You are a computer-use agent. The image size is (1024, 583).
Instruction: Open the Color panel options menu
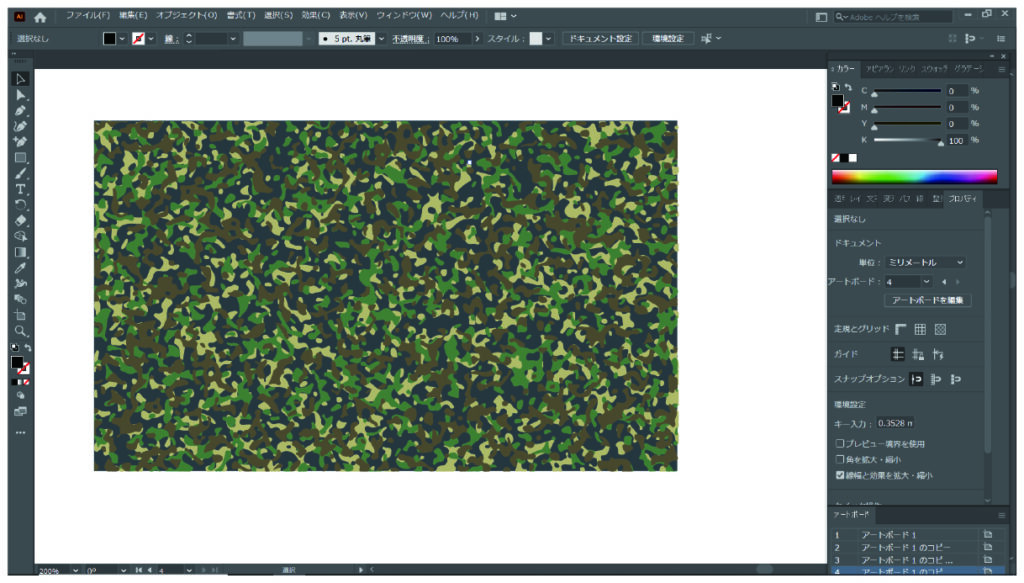click(x=1002, y=69)
